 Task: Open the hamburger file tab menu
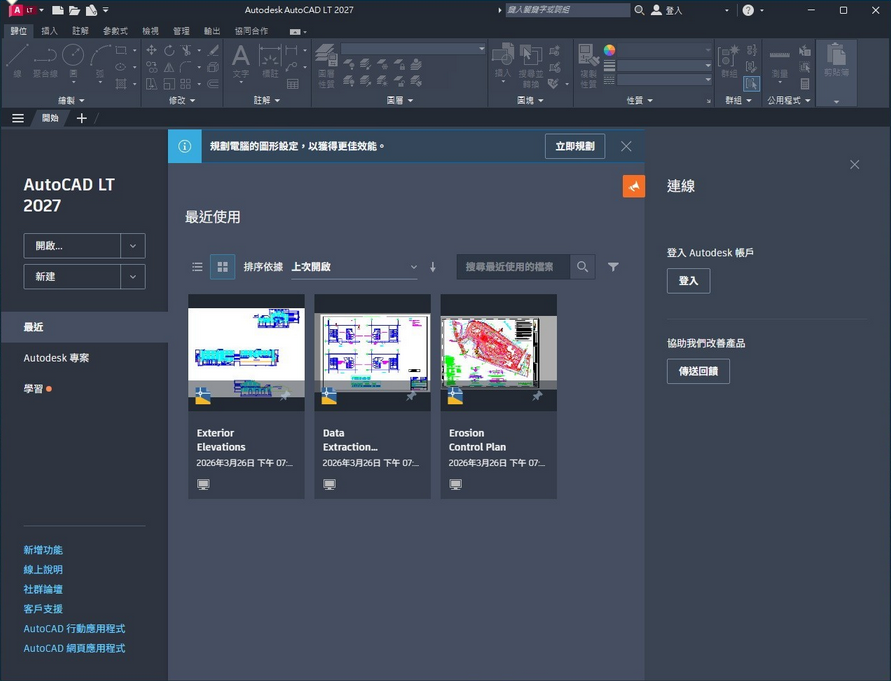pos(18,118)
